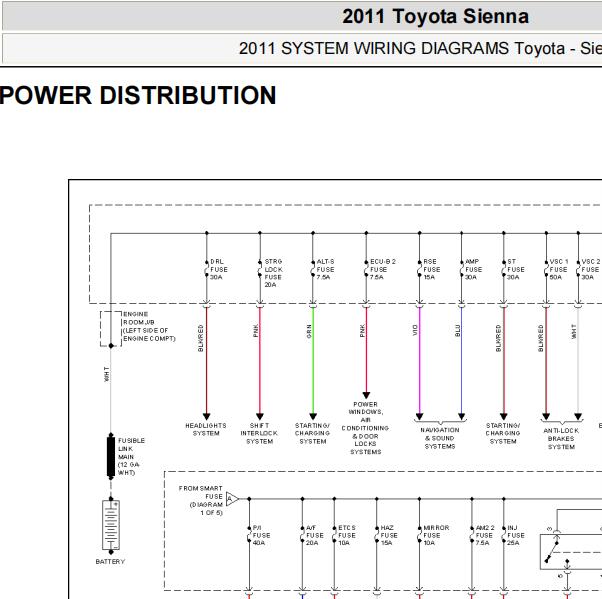
Task: Click the 'VSC 1 FUSE 50A' label
Action: [x=559, y=269]
